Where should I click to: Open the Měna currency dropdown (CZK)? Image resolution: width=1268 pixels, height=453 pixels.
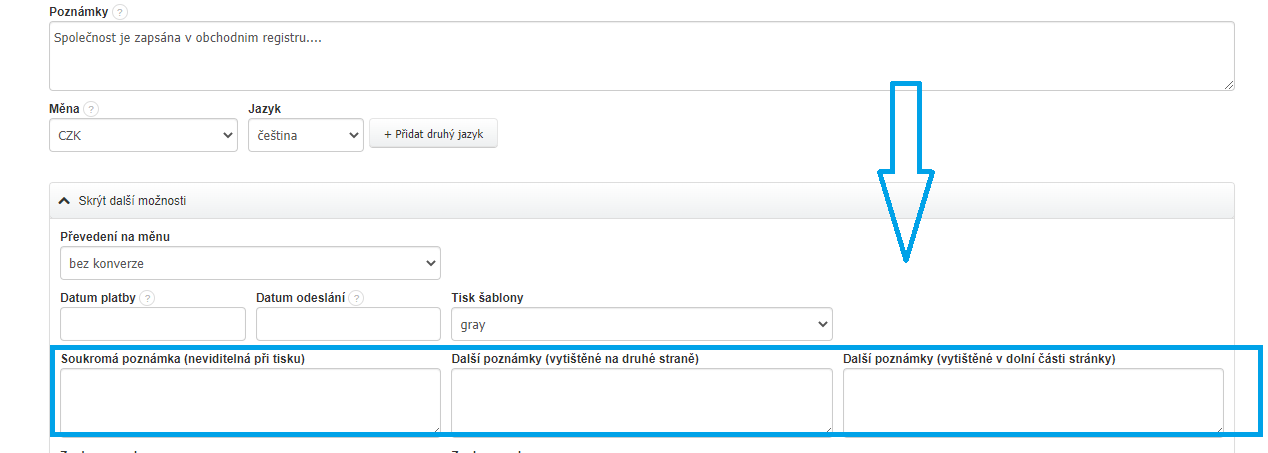[142, 136]
